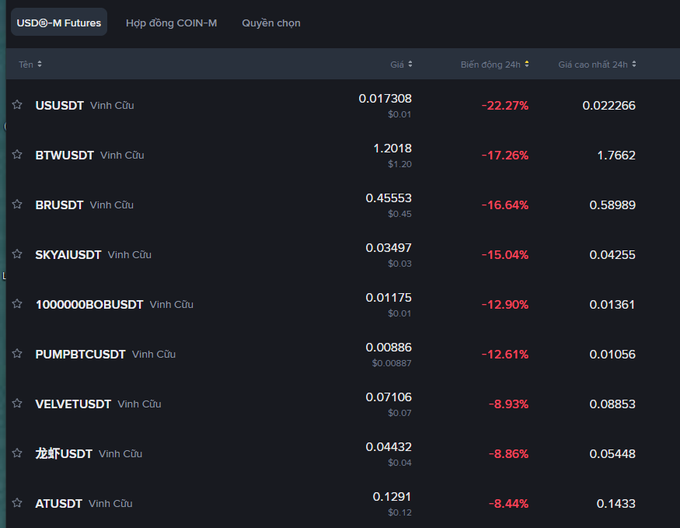
Task: Click PUMPBTCUSDT price 0.00886
Action: tap(389, 348)
